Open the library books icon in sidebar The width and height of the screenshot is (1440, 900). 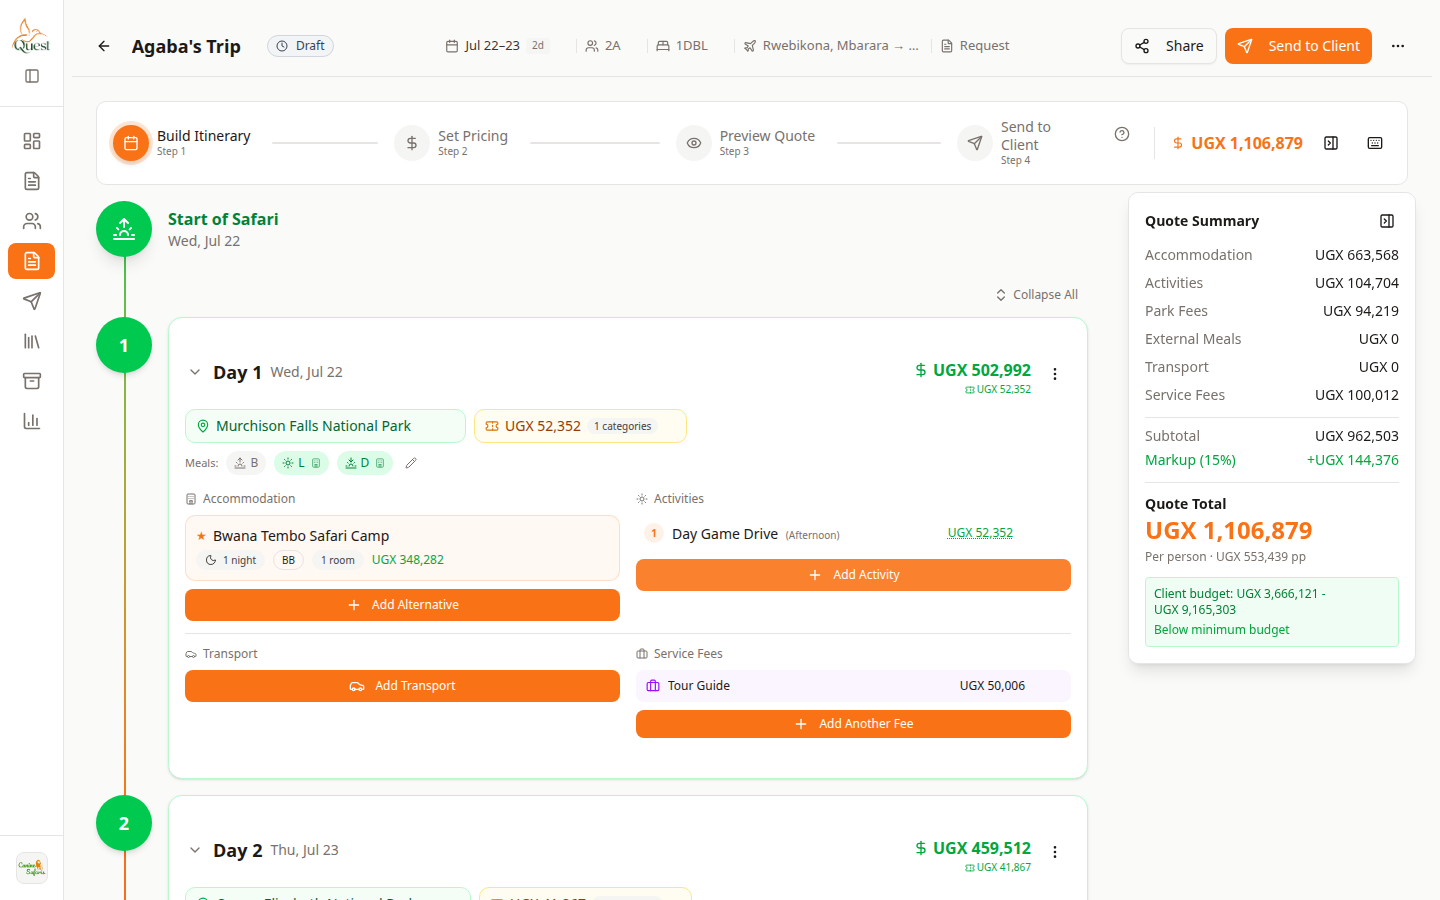click(32, 341)
